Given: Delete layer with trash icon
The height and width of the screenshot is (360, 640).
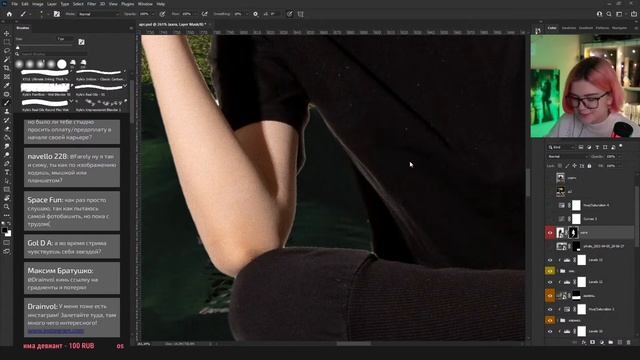Looking at the screenshot, I should (x=629, y=342).
